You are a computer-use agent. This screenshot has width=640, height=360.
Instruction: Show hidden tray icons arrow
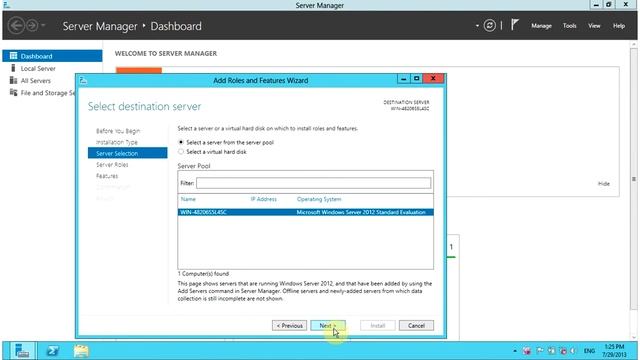(x=515, y=351)
